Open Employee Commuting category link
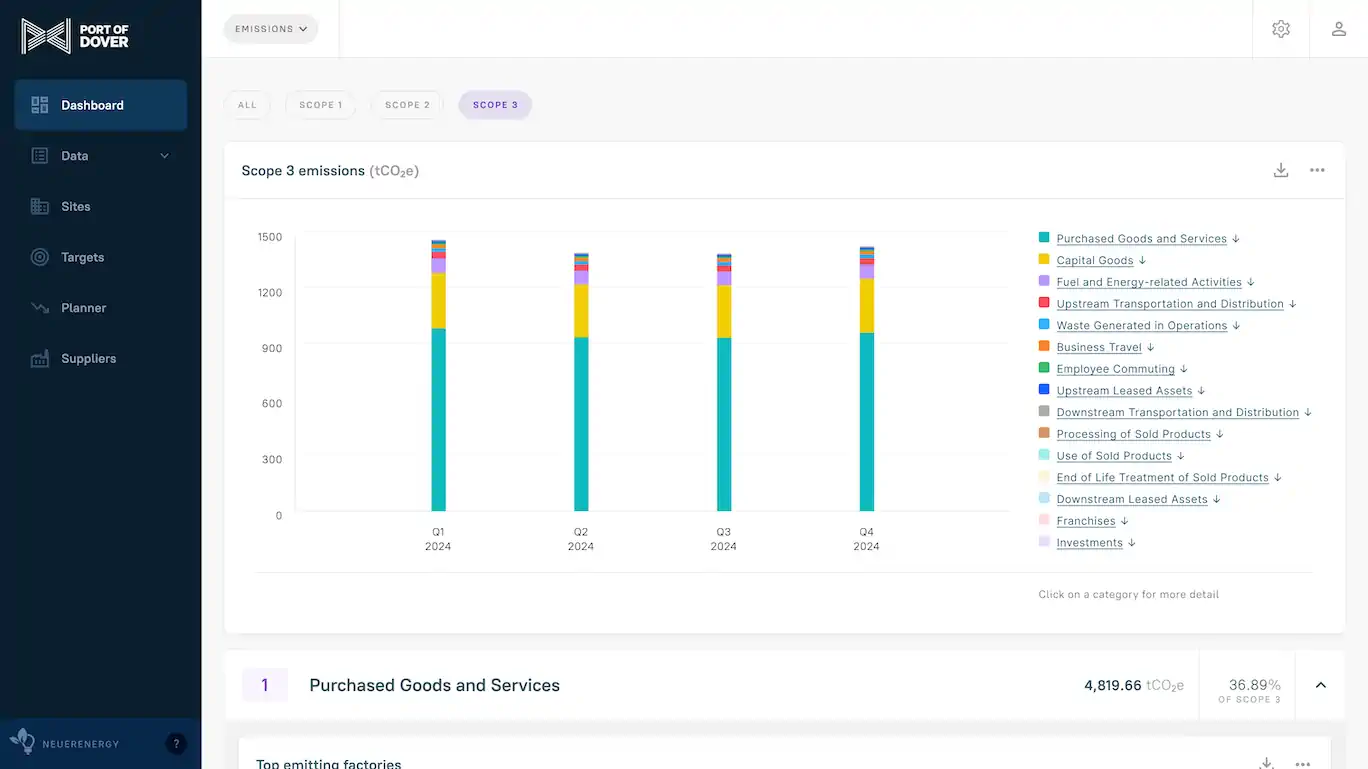The image size is (1368, 769). tap(1116, 369)
